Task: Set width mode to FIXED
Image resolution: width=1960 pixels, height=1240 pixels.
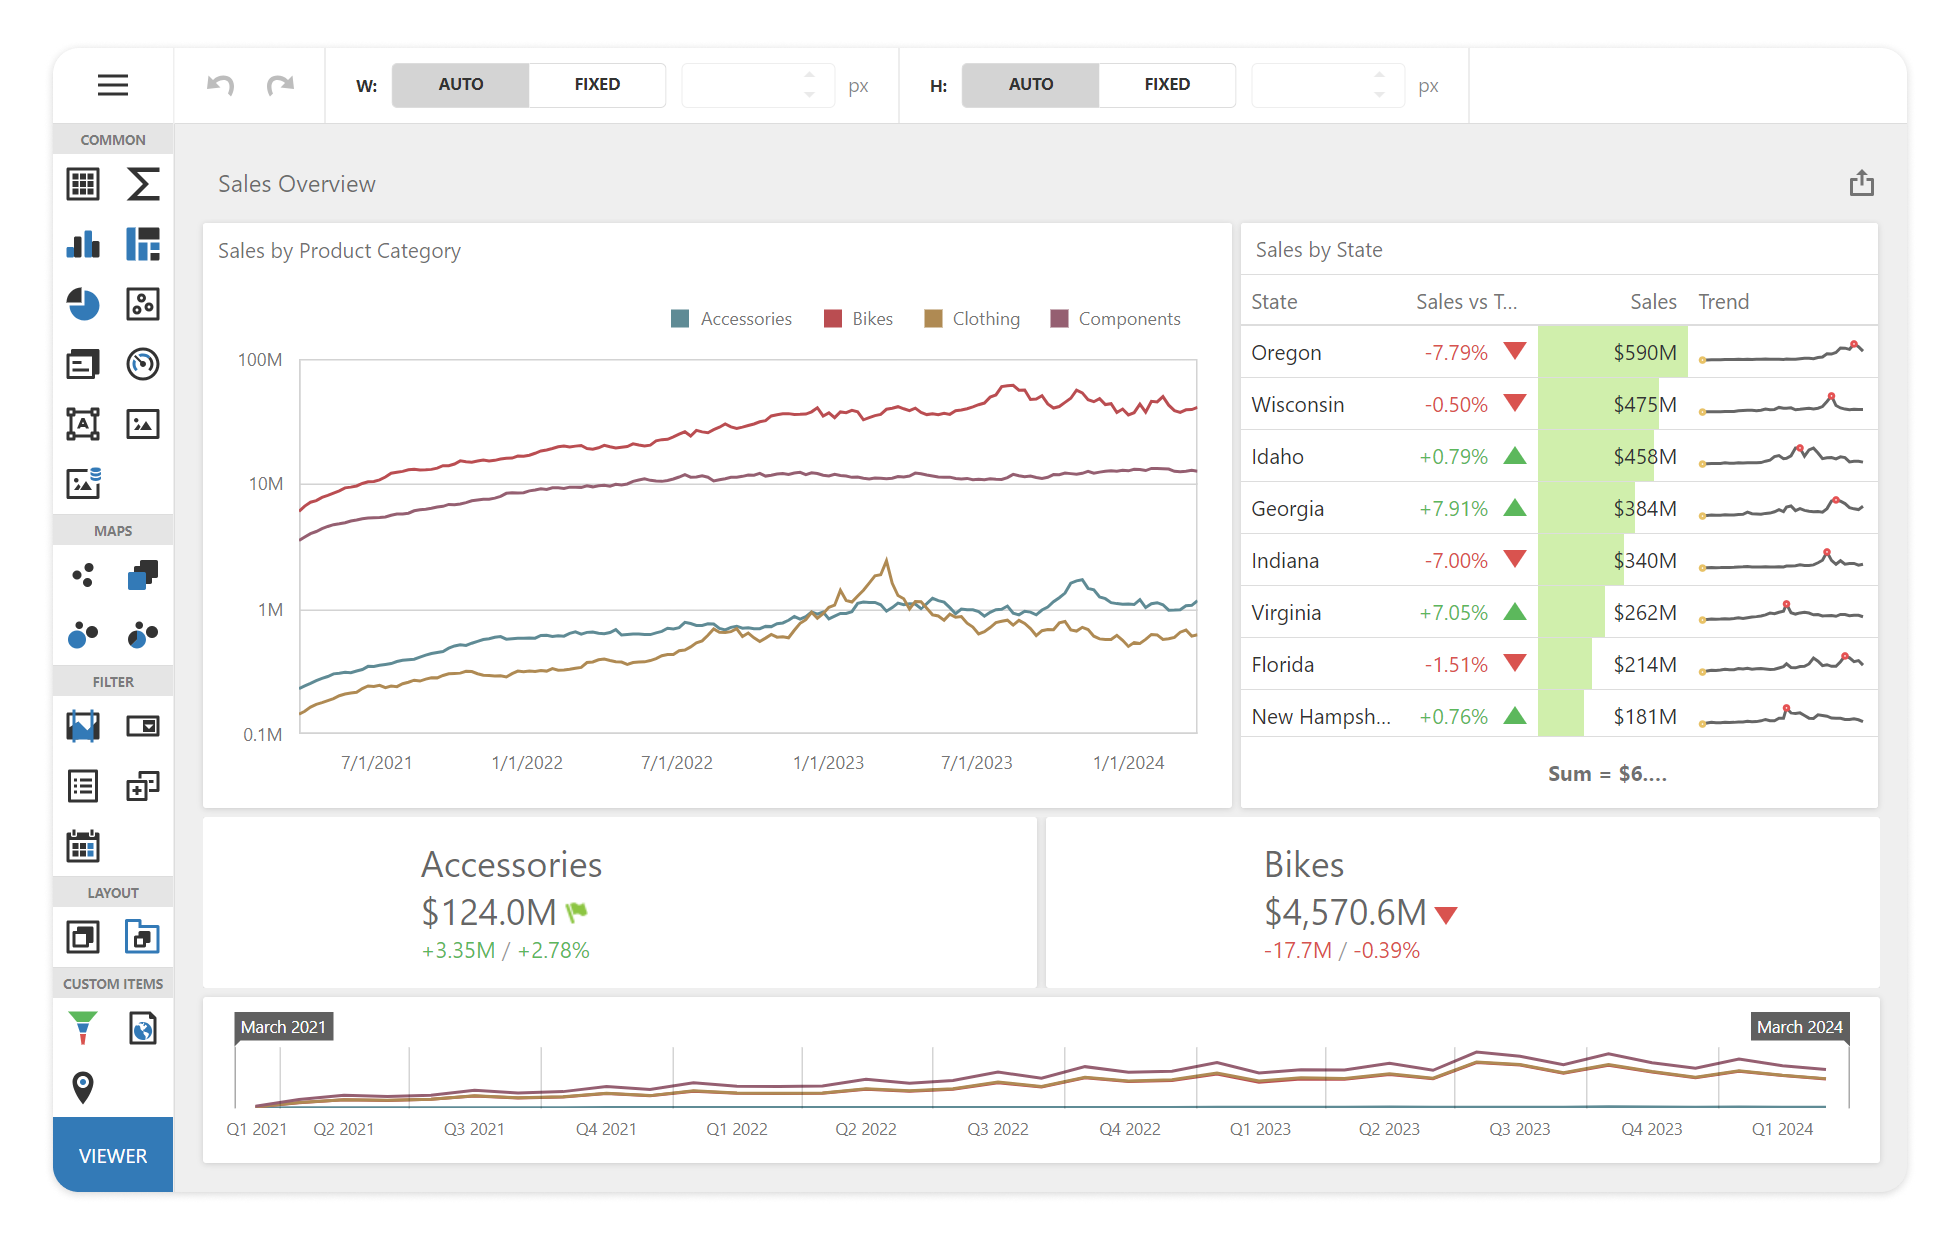Action: pyautogui.click(x=597, y=85)
